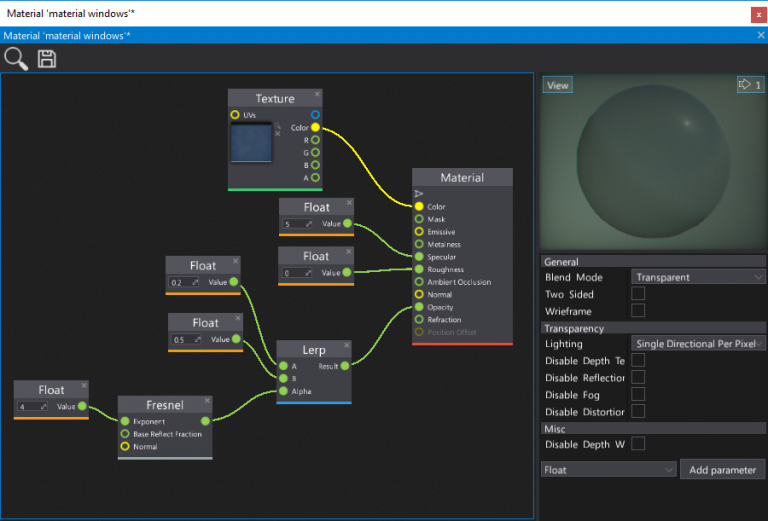Close the Texture node
The width and height of the screenshot is (768, 521).
pos(318,94)
